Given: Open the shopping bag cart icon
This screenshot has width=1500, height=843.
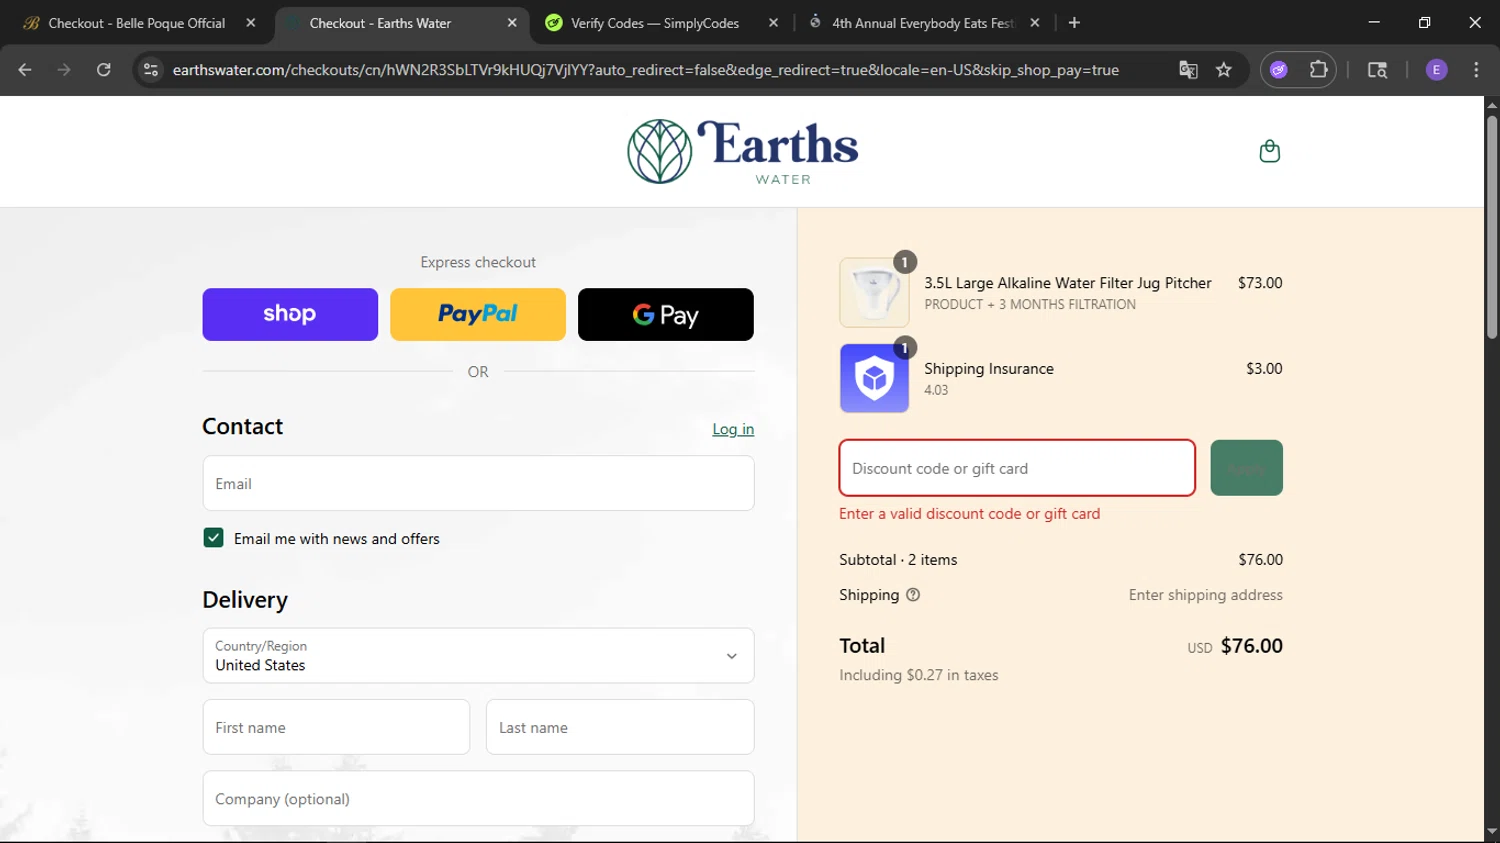Looking at the screenshot, I should pos(1269,151).
